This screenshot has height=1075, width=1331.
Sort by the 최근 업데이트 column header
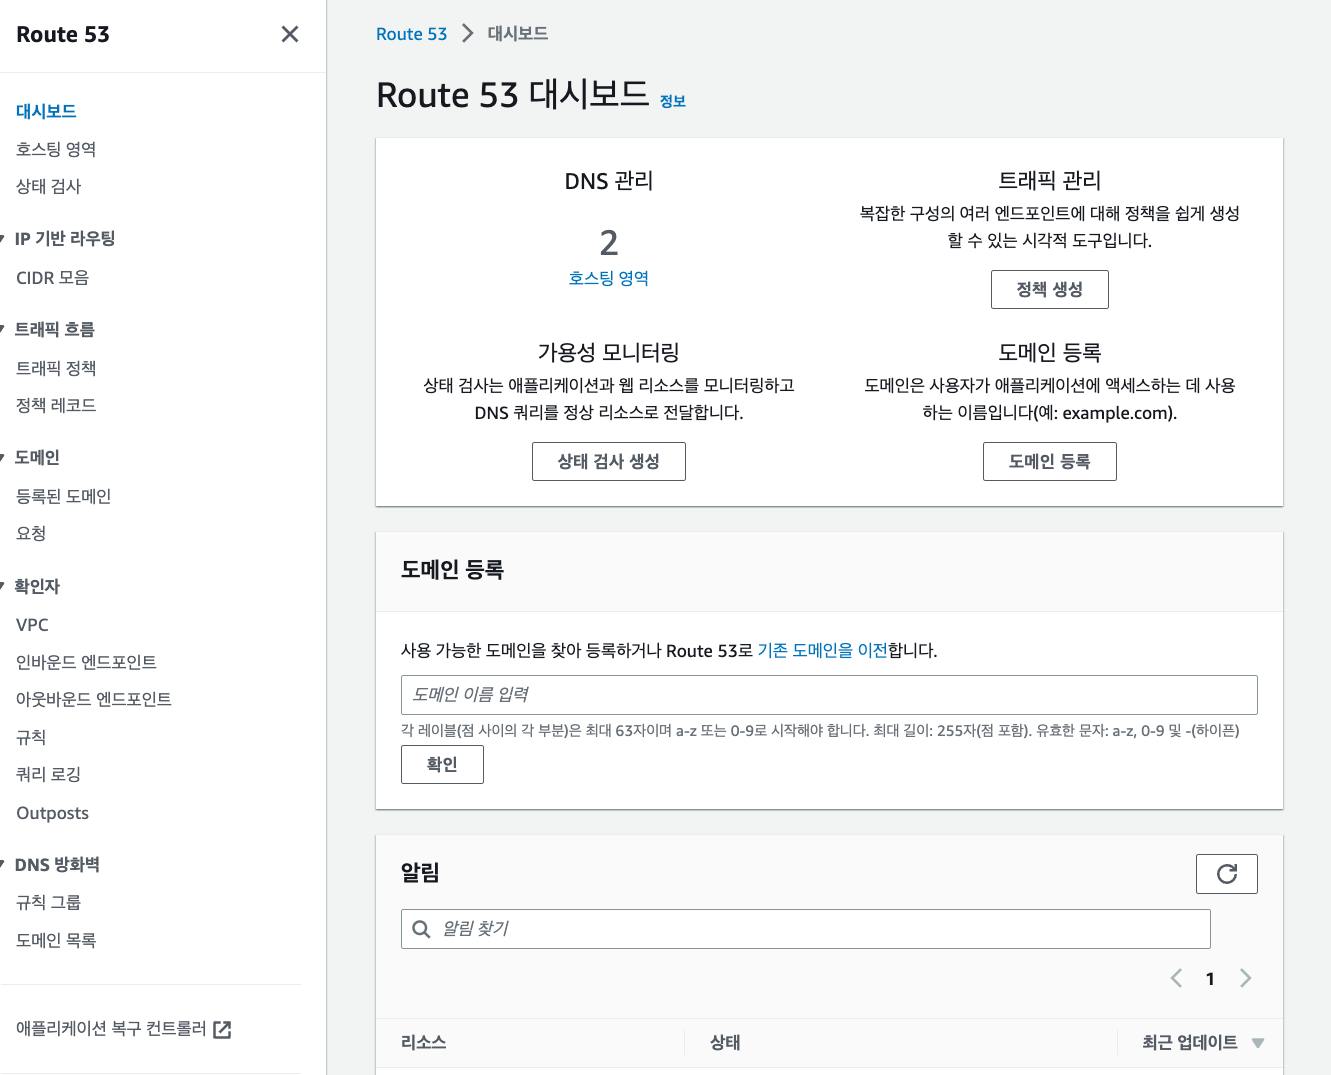coord(1190,1042)
